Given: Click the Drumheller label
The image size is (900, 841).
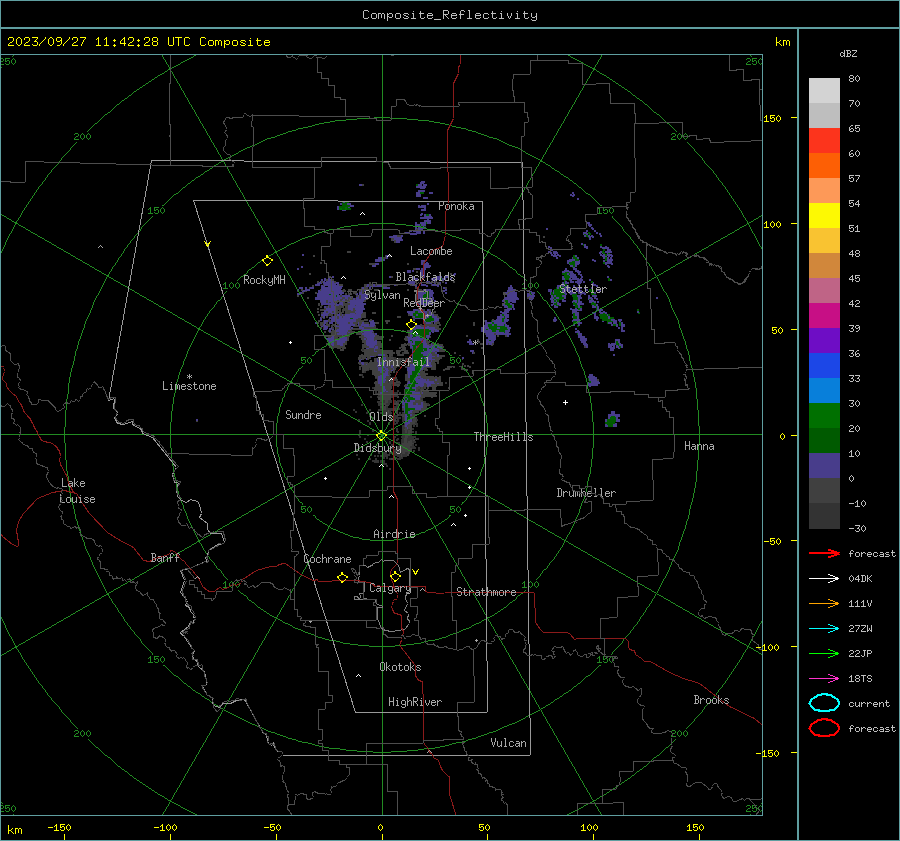Looking at the screenshot, I should pyautogui.click(x=586, y=493).
